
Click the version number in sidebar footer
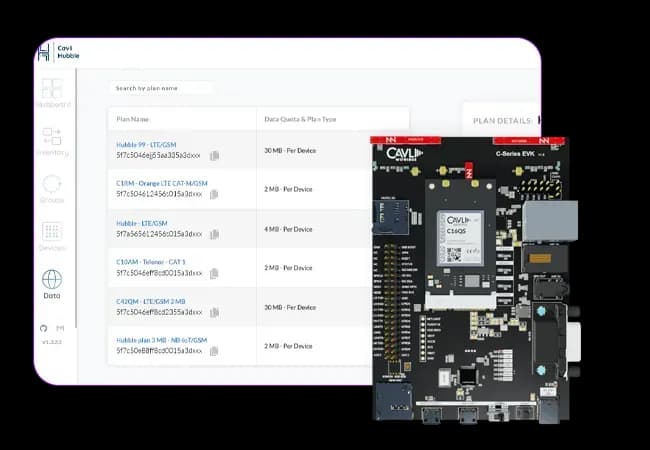(x=52, y=342)
